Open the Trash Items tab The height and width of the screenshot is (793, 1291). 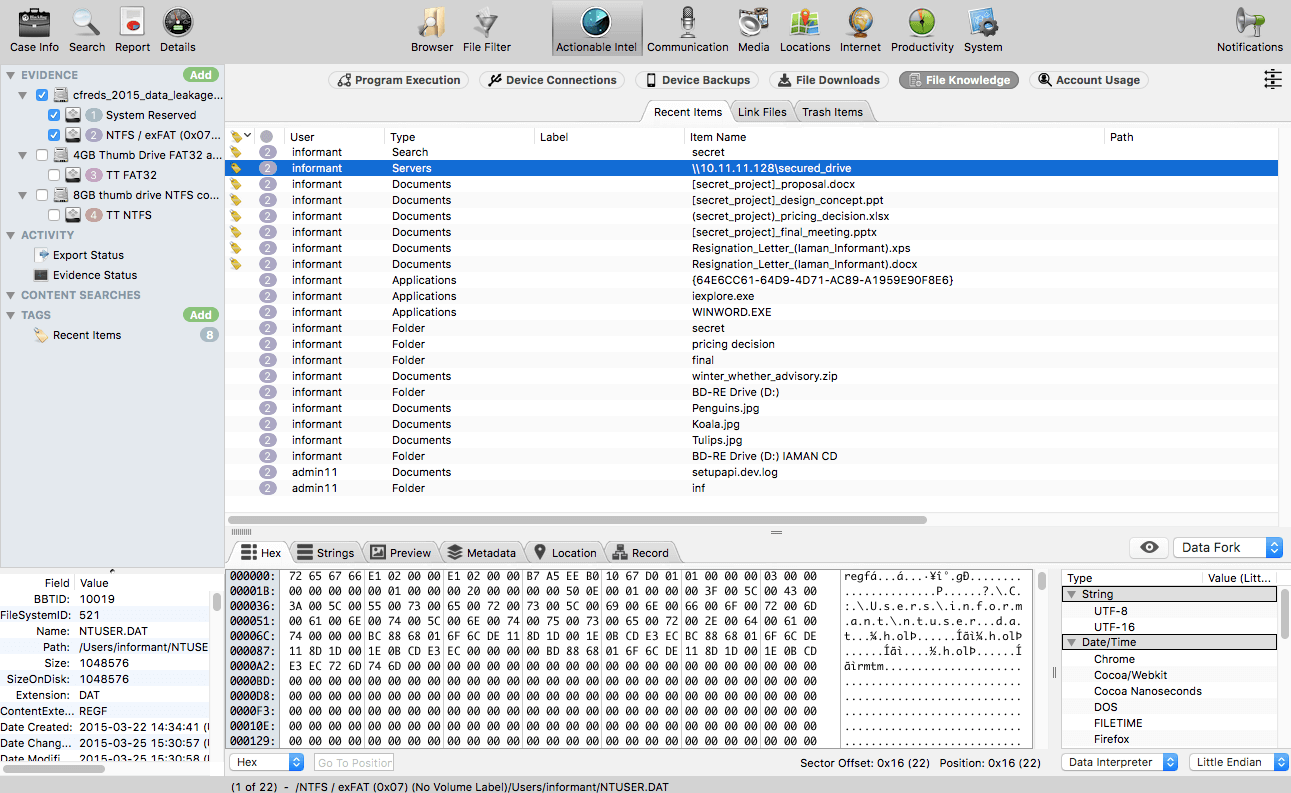[832, 112]
